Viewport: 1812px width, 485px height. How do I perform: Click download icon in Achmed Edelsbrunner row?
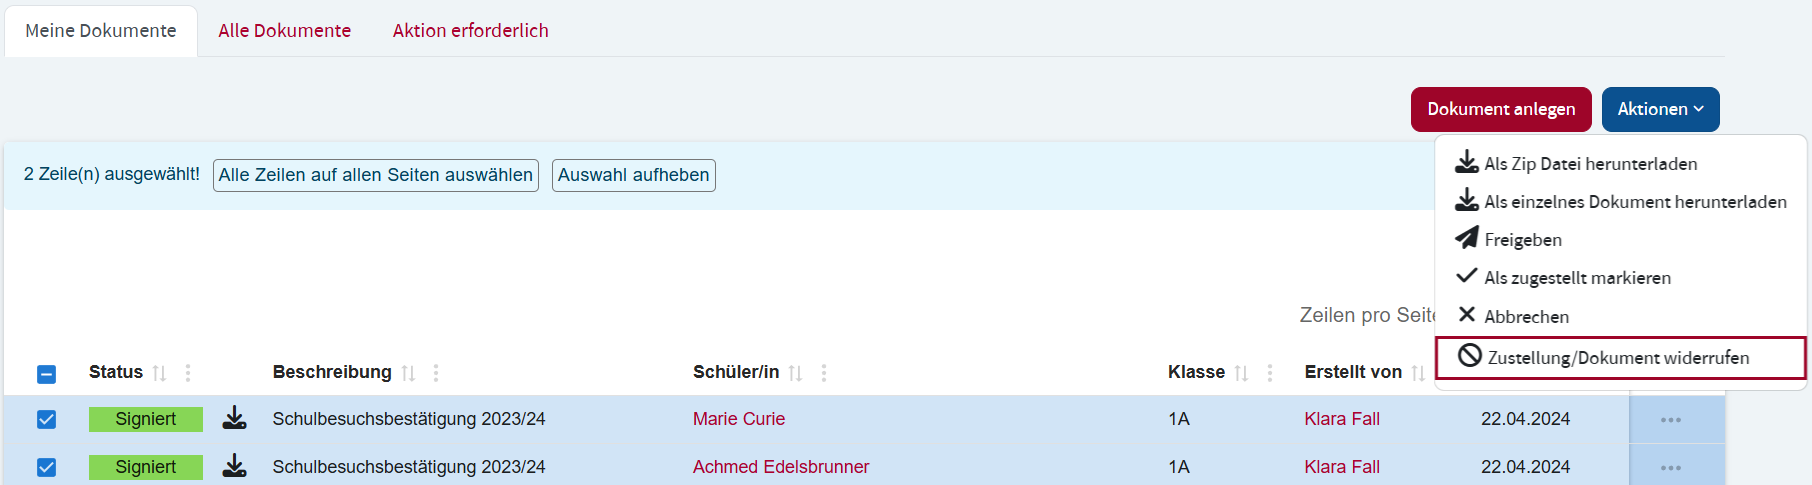point(234,466)
